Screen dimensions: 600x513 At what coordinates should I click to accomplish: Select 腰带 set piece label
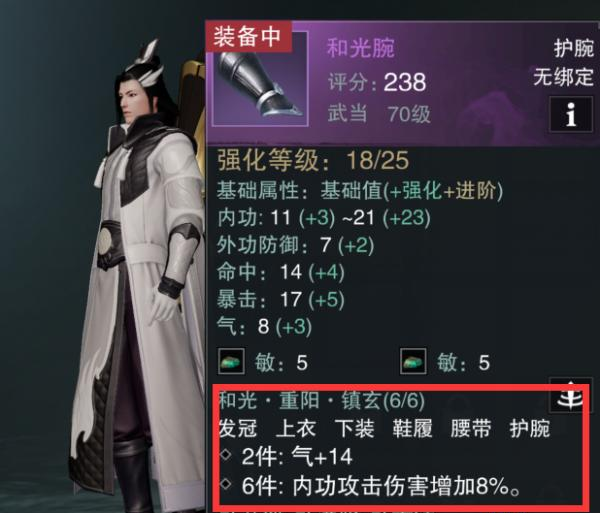pos(471,428)
